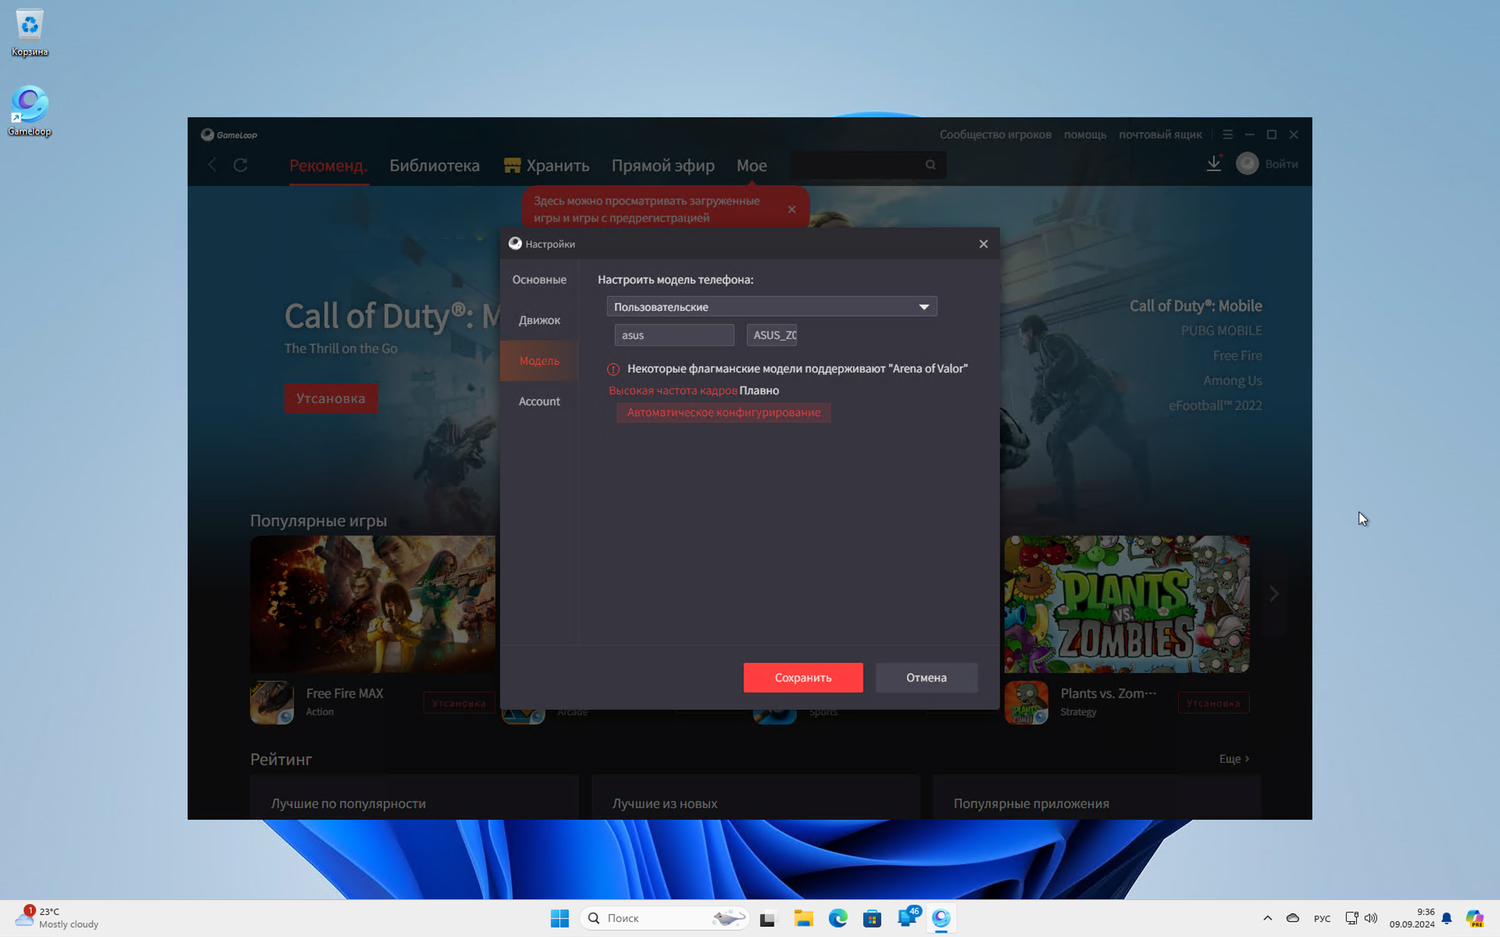Click the Gameloop taskbar icon
The width and height of the screenshot is (1500, 937).
(941, 918)
